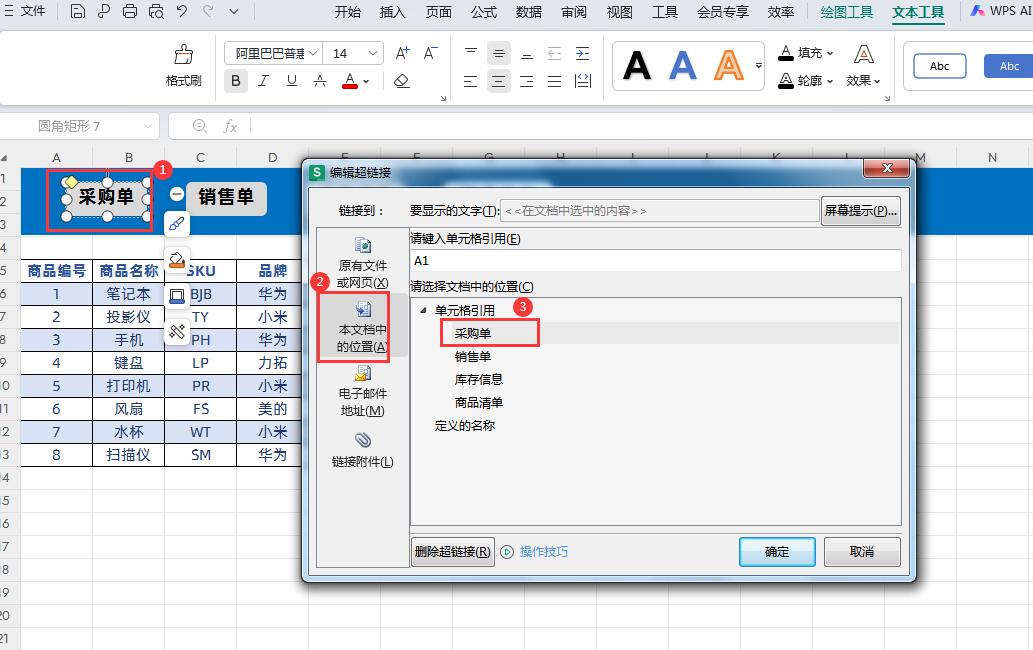This screenshot has height=650, width=1033.
Task: Open the font size dropdown showing 14
Action: [x=374, y=53]
